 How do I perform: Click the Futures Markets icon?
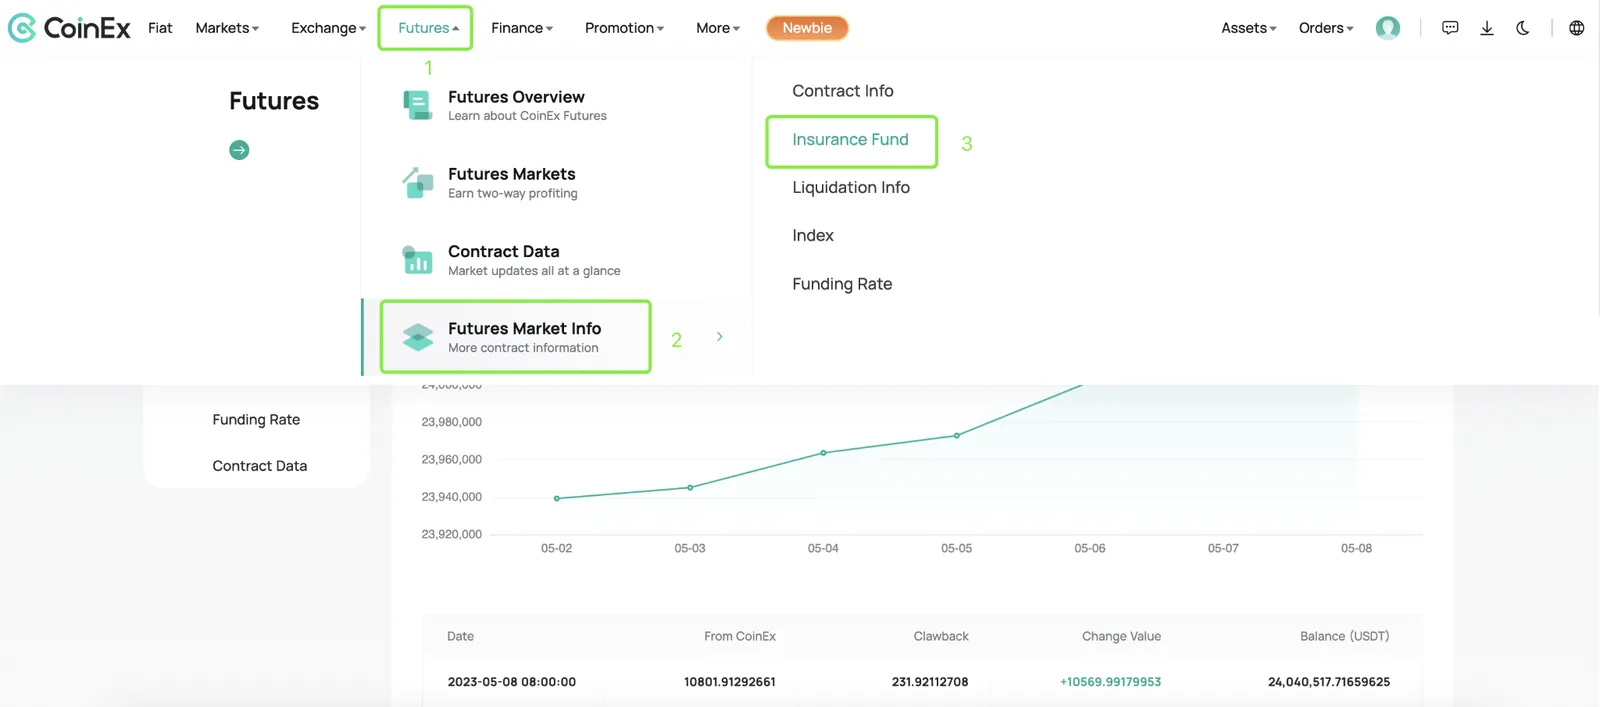click(417, 182)
